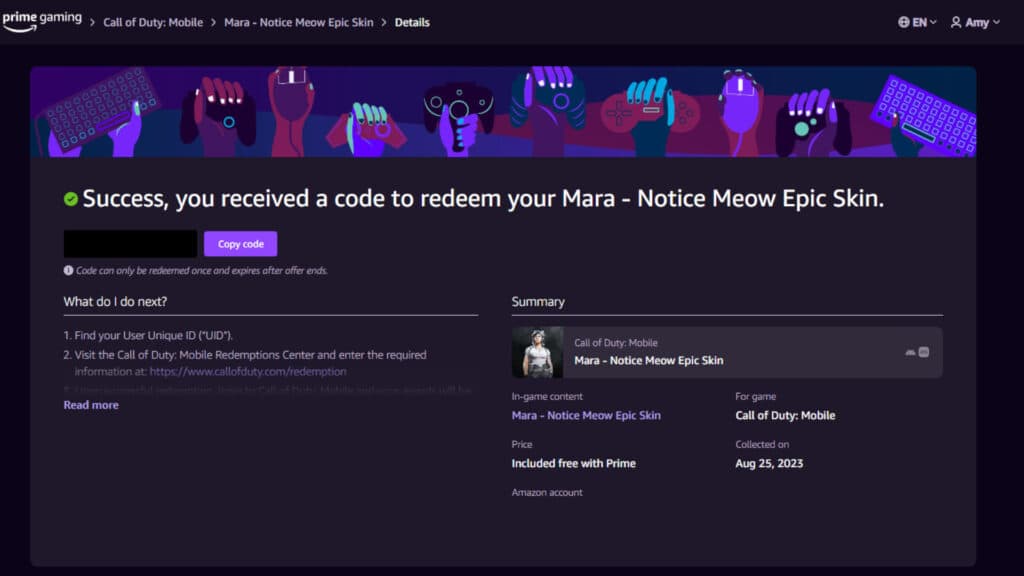
Task: Click the person icon beside Amy
Action: 958,21
